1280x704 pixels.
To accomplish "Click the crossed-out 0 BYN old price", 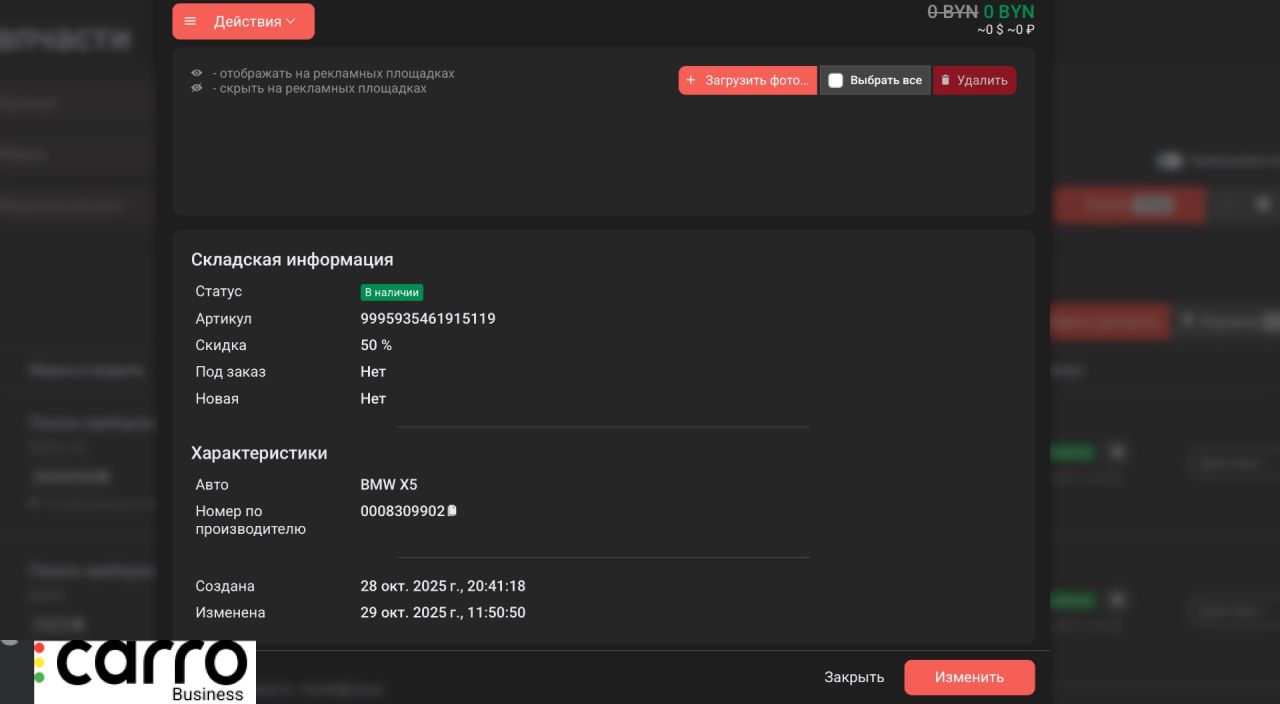I will [952, 12].
